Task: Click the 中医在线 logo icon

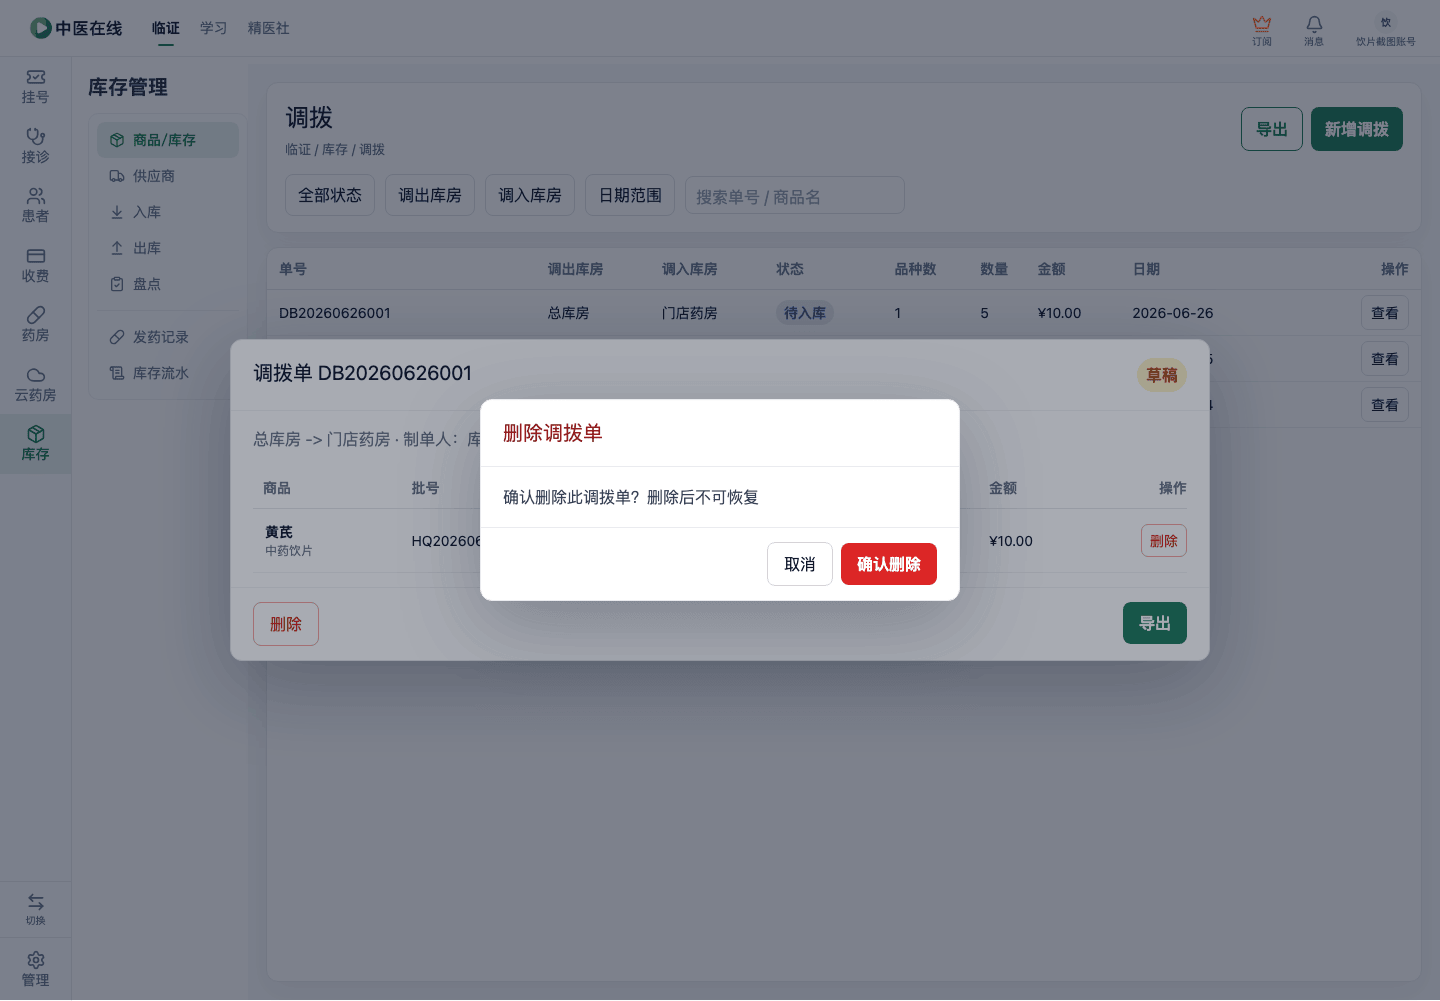Action: tap(40, 28)
